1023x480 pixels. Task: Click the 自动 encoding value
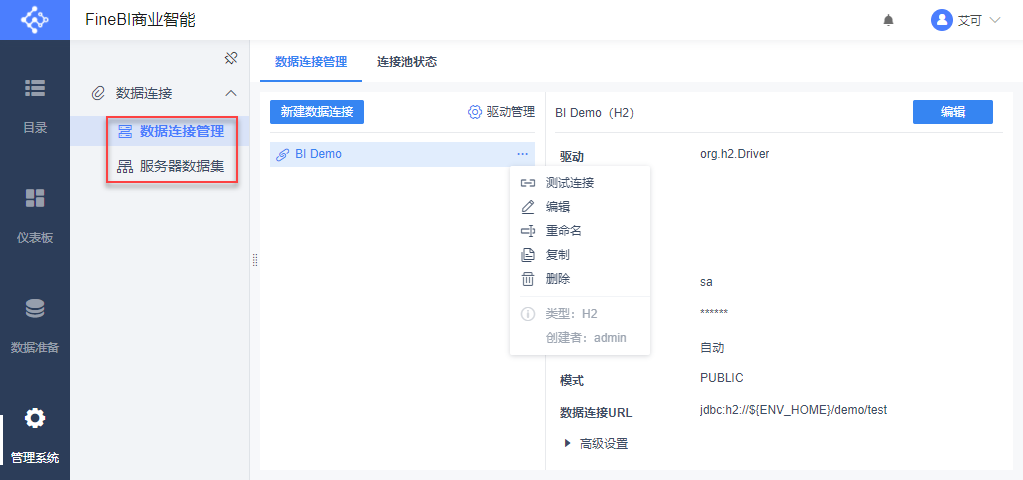click(x=712, y=348)
